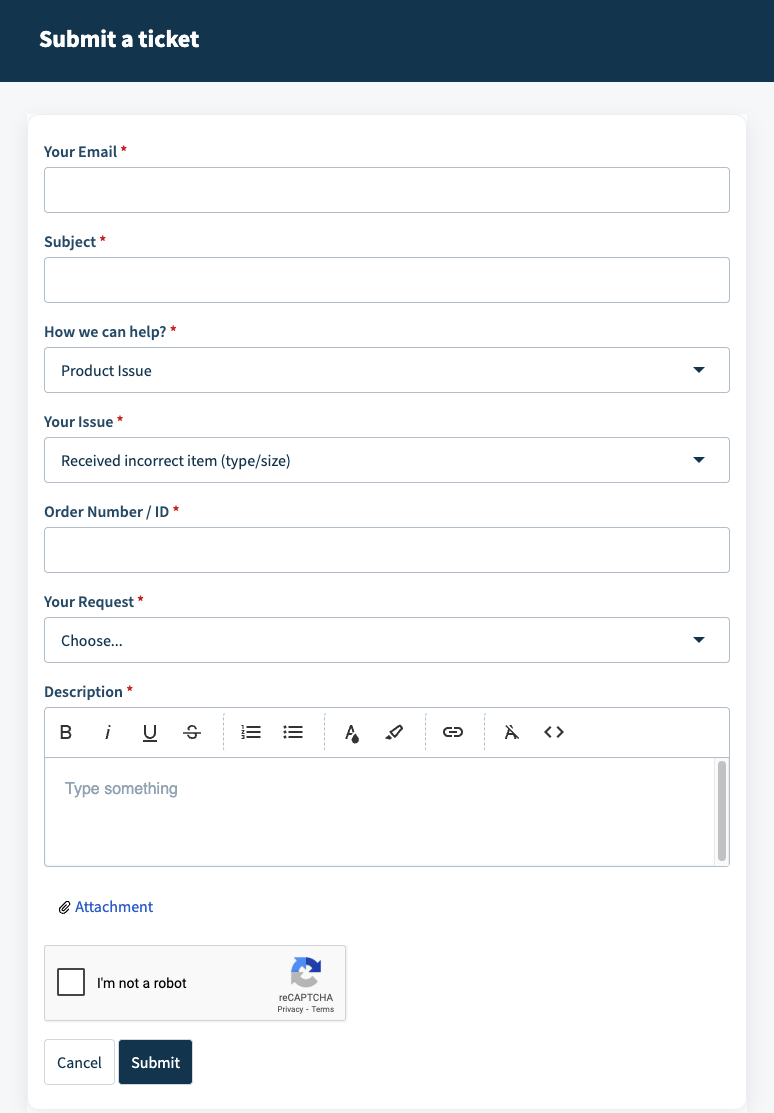Open the Attachment link
The height and width of the screenshot is (1113, 774).
114,907
